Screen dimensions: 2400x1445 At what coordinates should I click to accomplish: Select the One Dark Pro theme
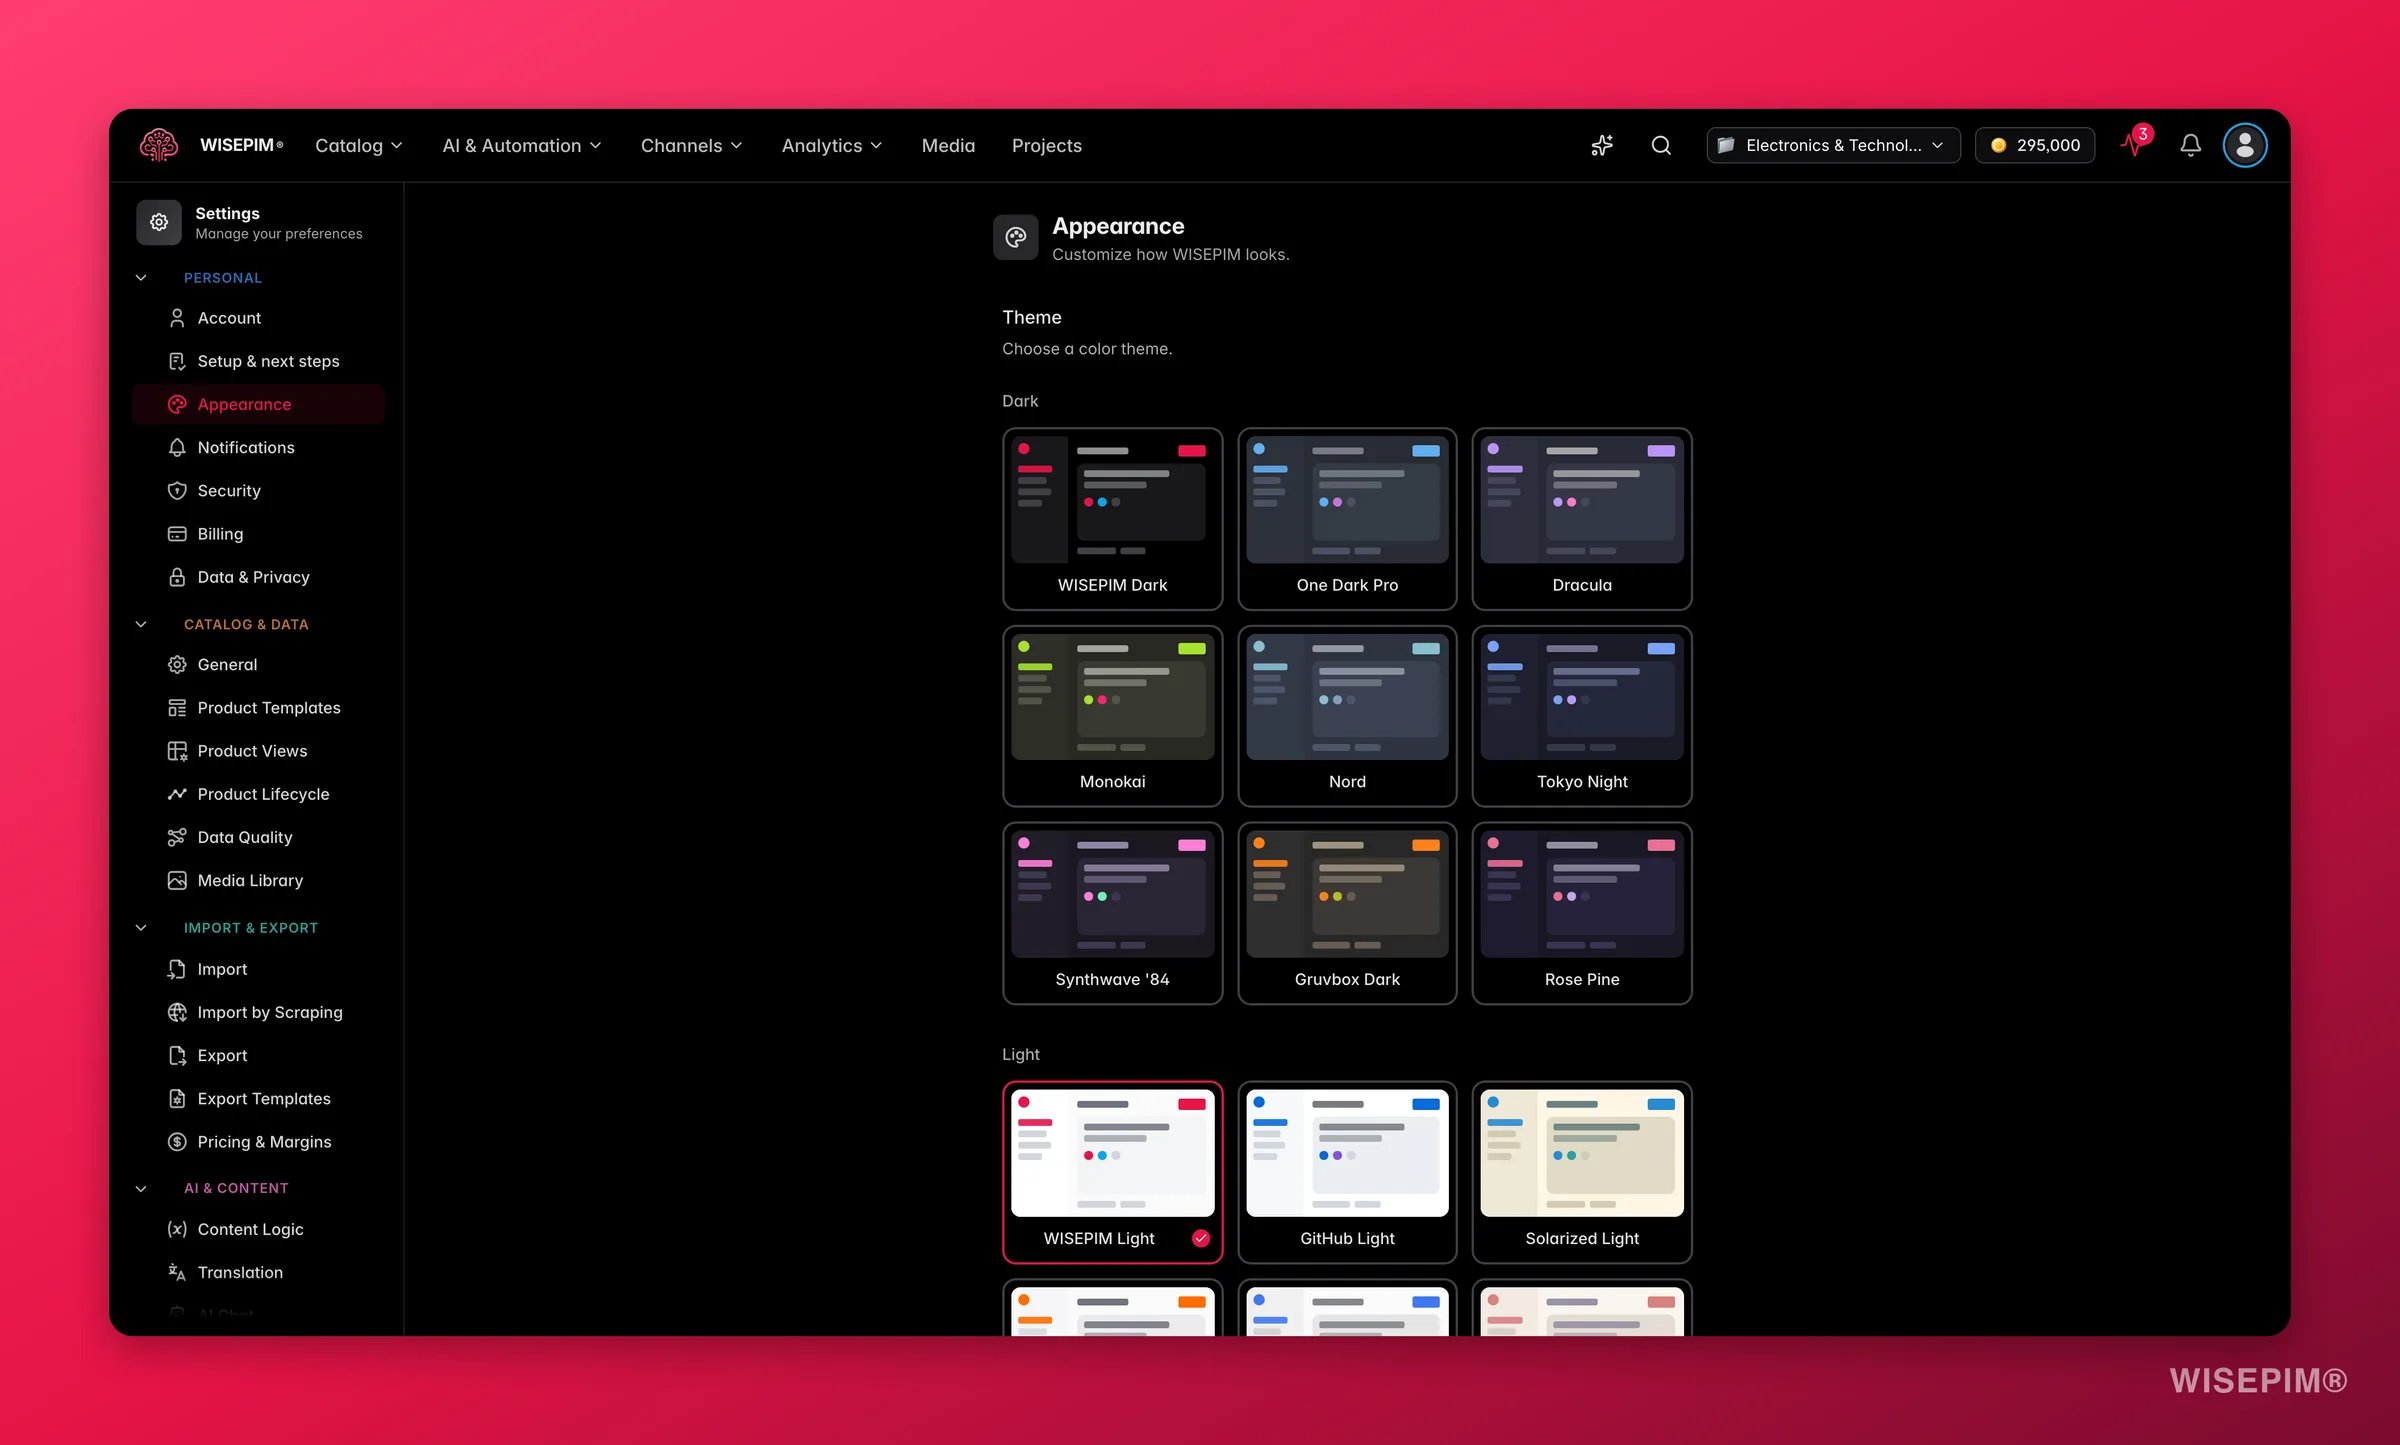coord(1347,519)
